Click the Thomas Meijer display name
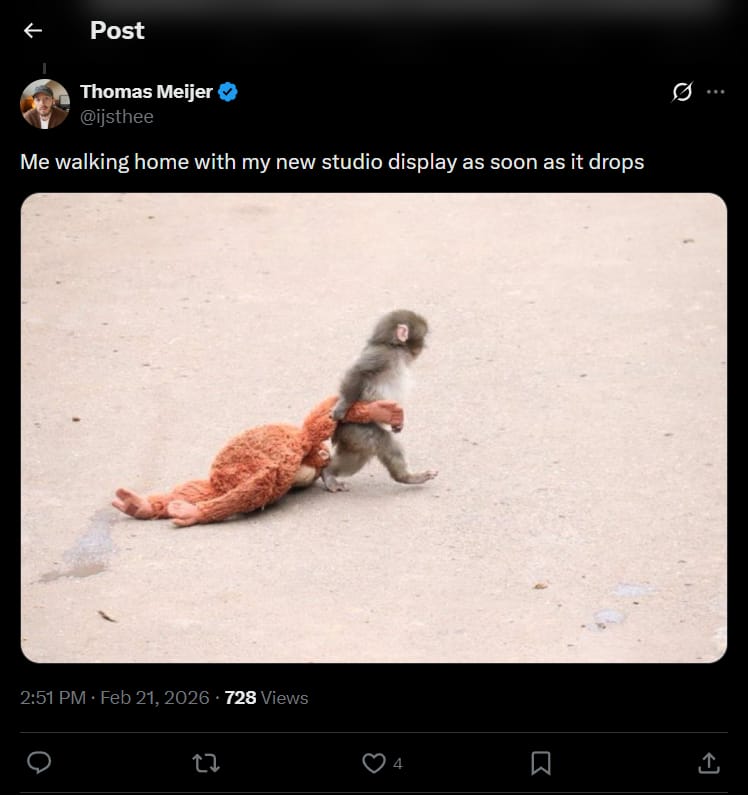Image resolution: width=748 pixels, height=795 pixels. coord(146,92)
